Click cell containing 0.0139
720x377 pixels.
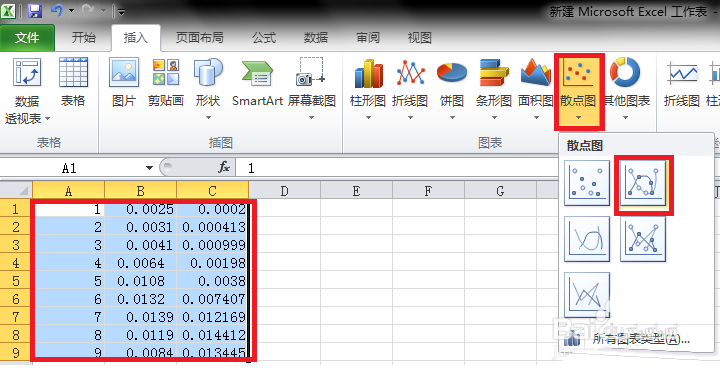click(141, 316)
